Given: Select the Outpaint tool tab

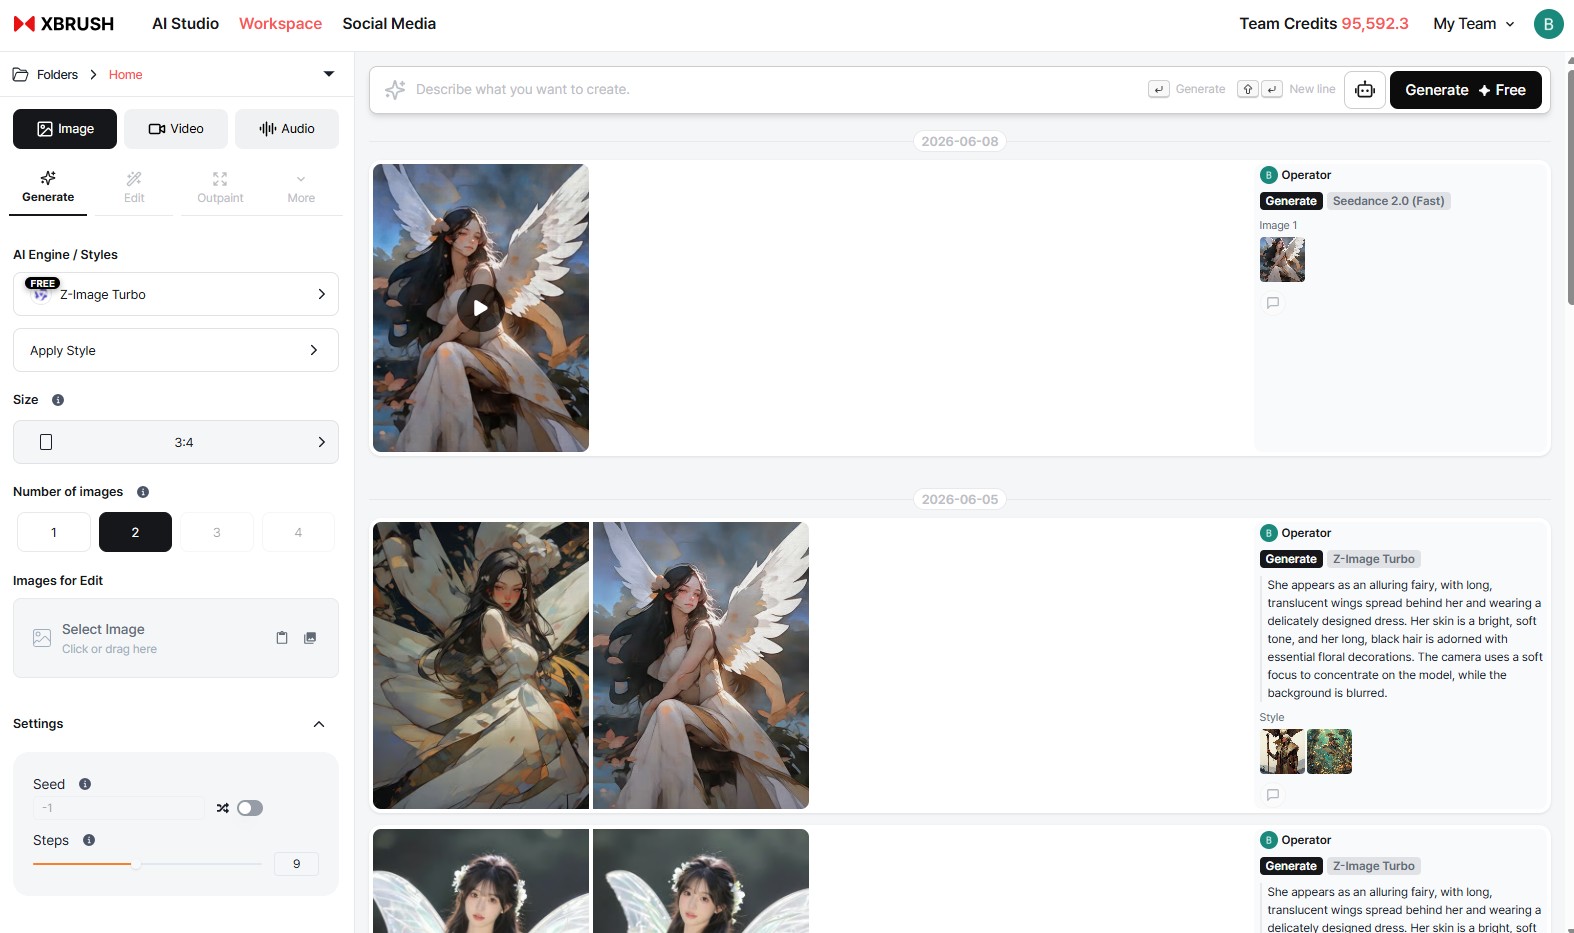Looking at the screenshot, I should pos(220,188).
